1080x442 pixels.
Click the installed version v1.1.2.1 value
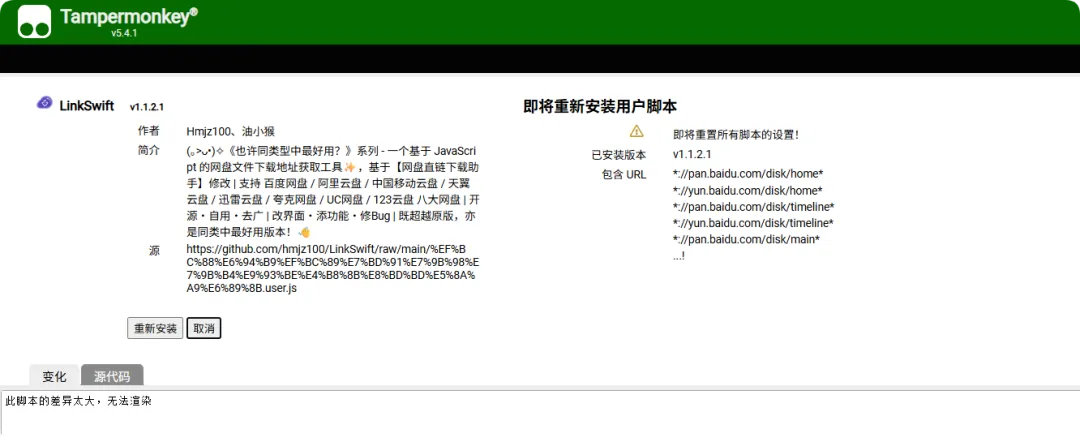click(x=692, y=154)
